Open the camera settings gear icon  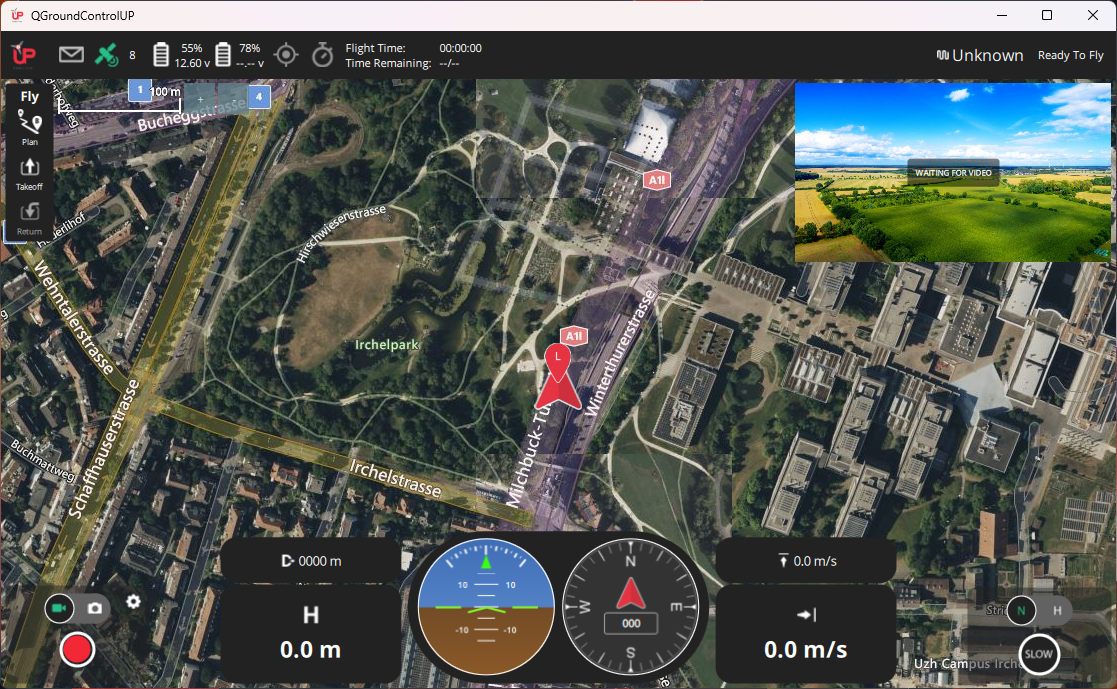click(133, 602)
